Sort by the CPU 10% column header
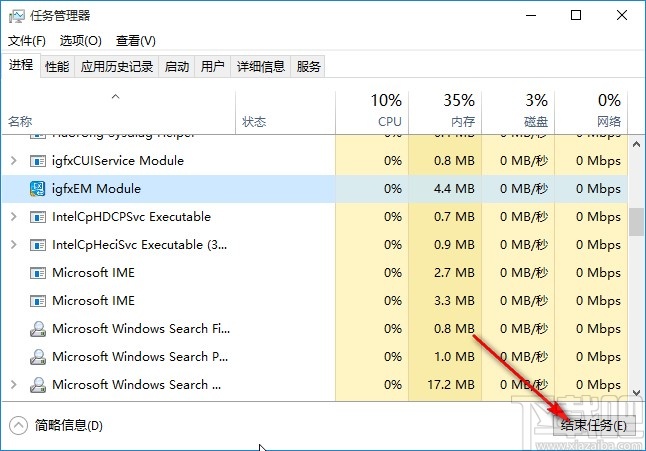The height and width of the screenshot is (451, 646). point(372,111)
